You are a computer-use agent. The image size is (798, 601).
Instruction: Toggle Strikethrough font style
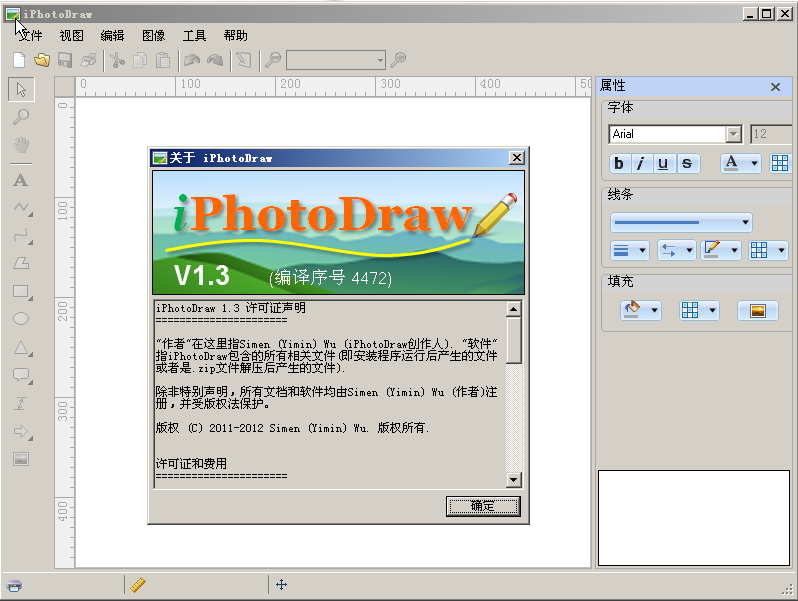click(x=687, y=163)
